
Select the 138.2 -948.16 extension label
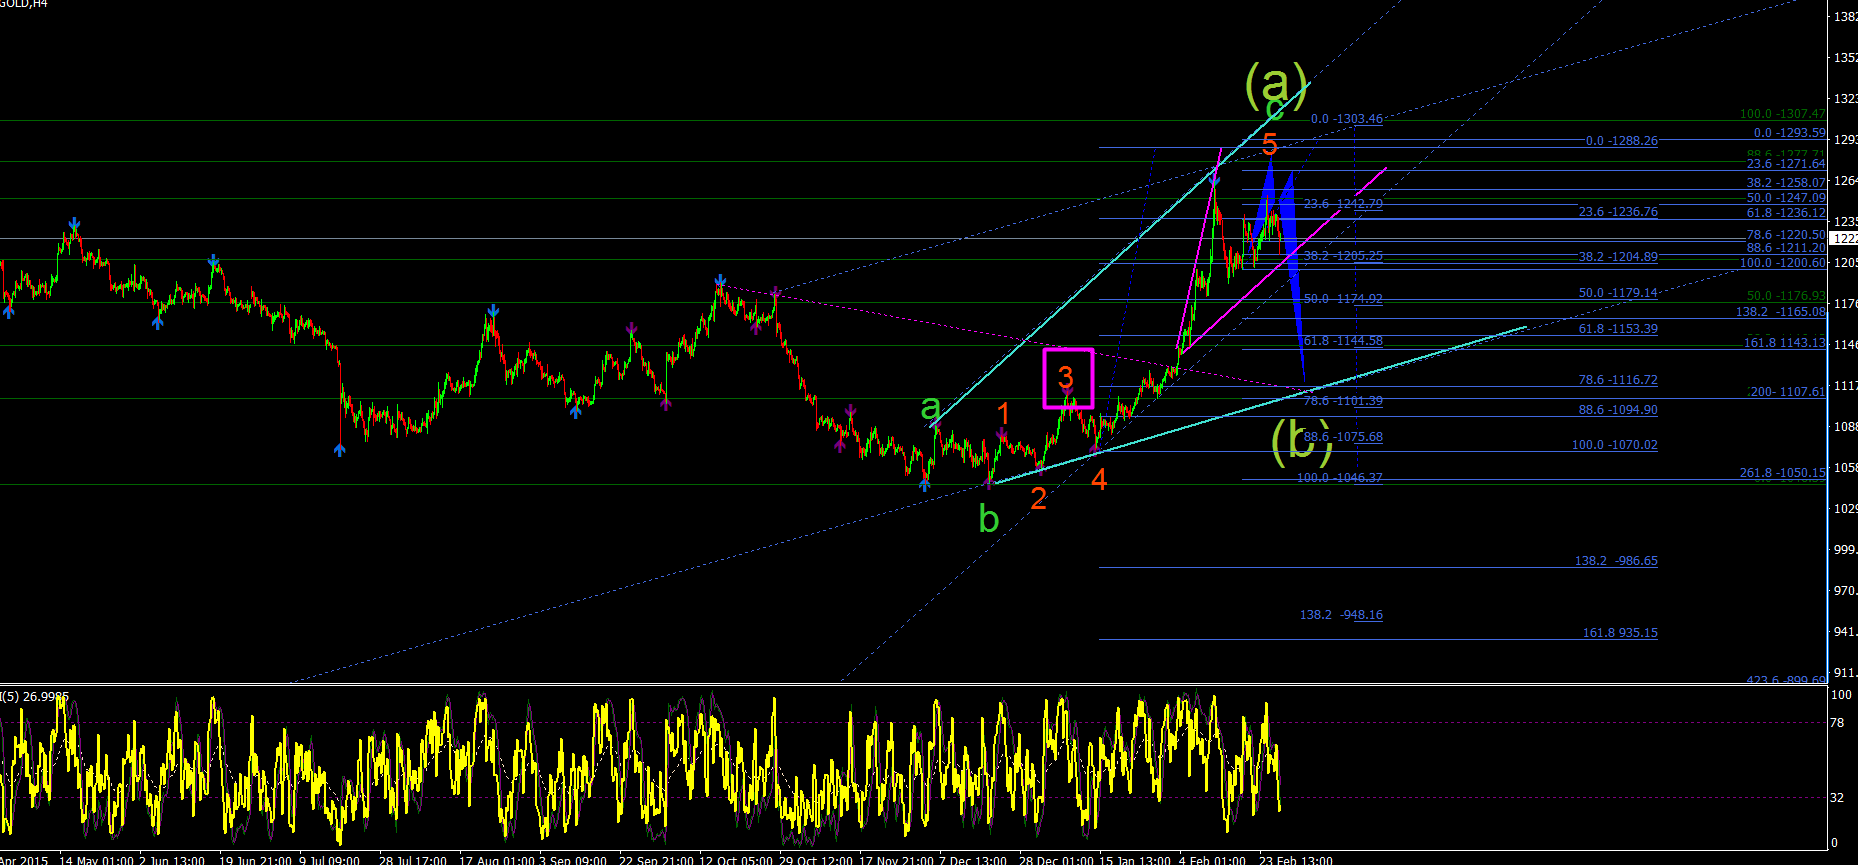[1341, 615]
